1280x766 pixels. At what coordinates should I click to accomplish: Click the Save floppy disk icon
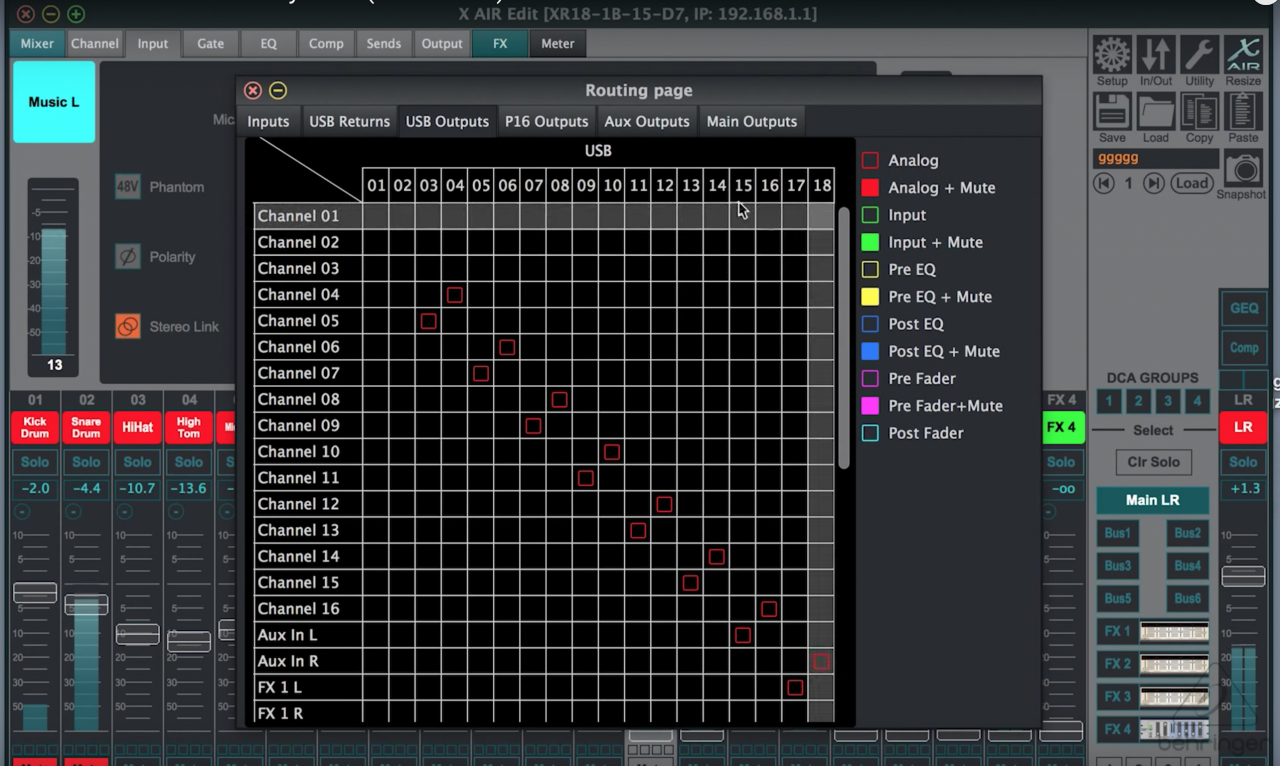(x=1112, y=112)
